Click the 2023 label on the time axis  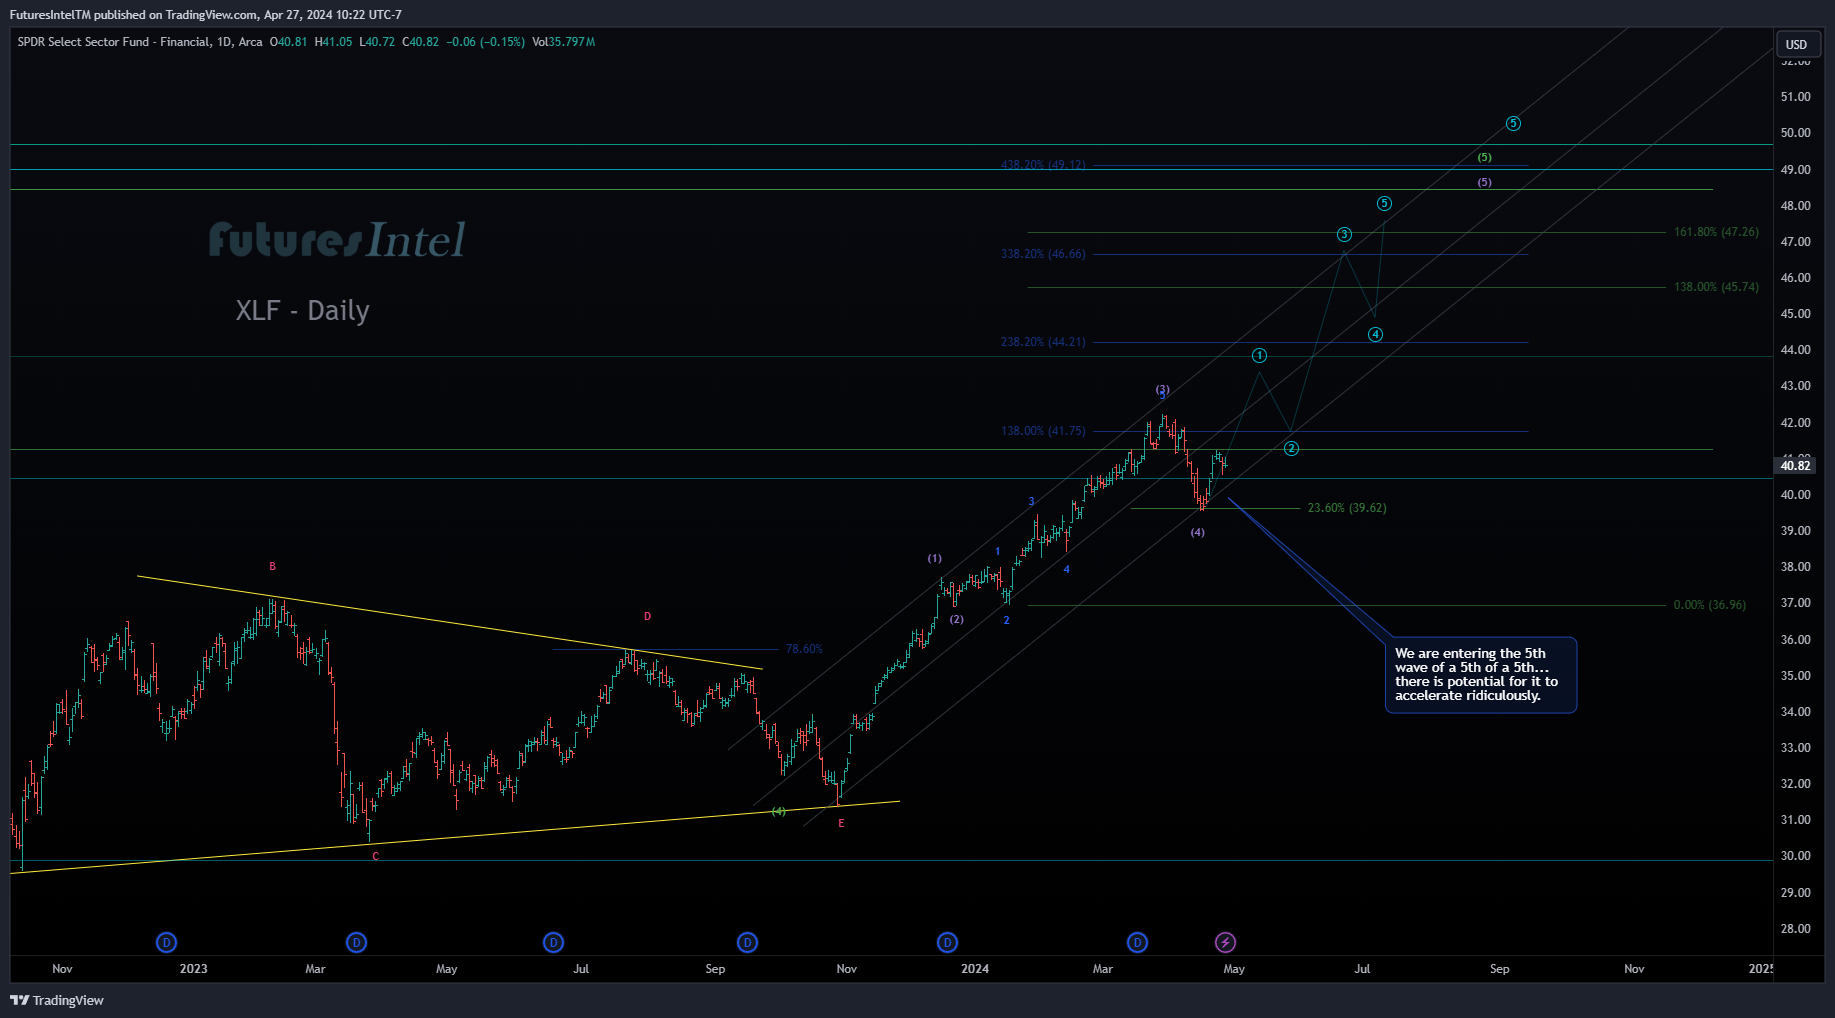coord(193,968)
